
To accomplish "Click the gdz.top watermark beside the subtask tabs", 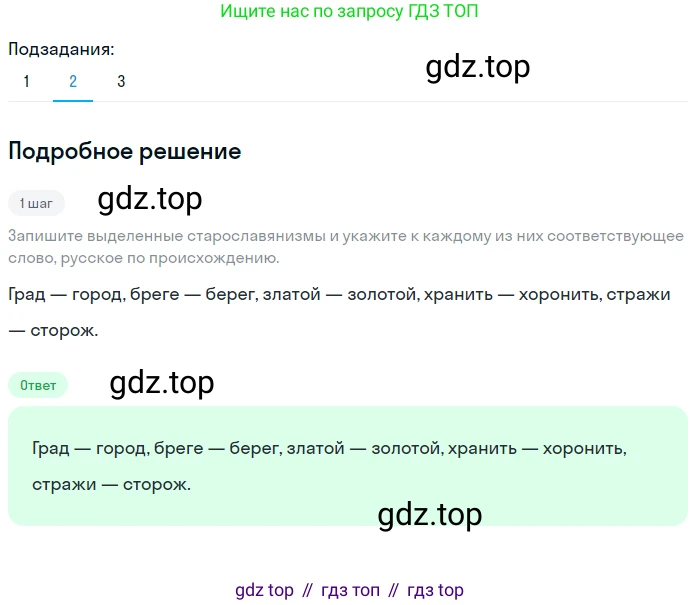I will click(477, 66).
